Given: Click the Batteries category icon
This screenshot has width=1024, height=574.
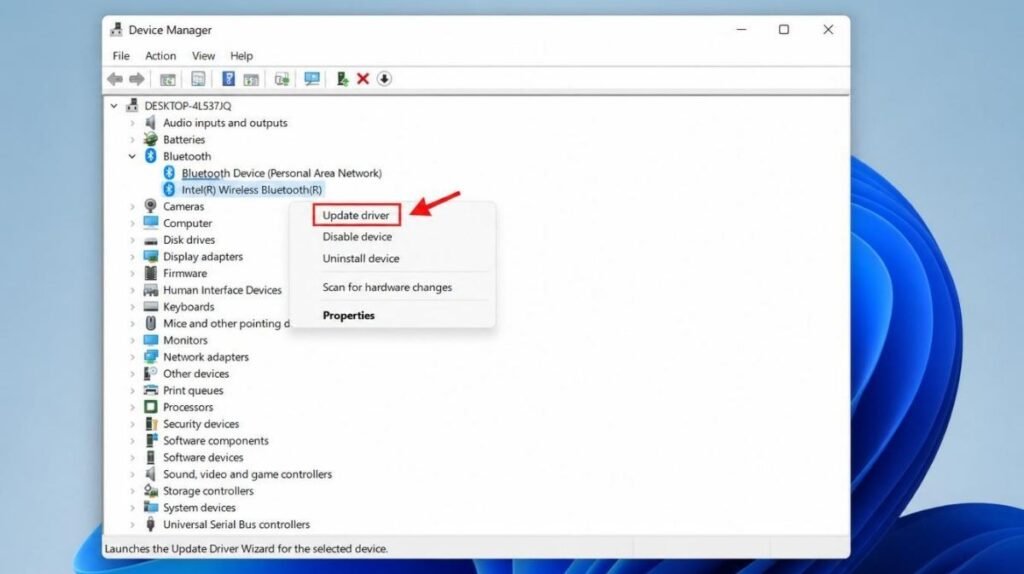Looking at the screenshot, I should pyautogui.click(x=151, y=139).
